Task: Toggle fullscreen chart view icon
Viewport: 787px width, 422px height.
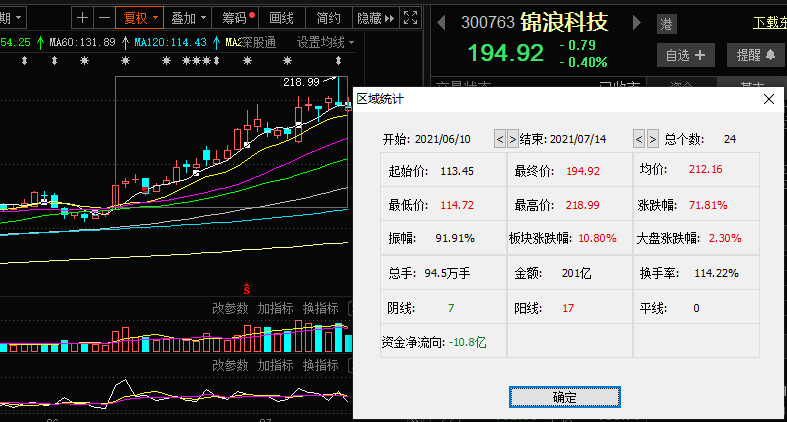Action: (410, 18)
